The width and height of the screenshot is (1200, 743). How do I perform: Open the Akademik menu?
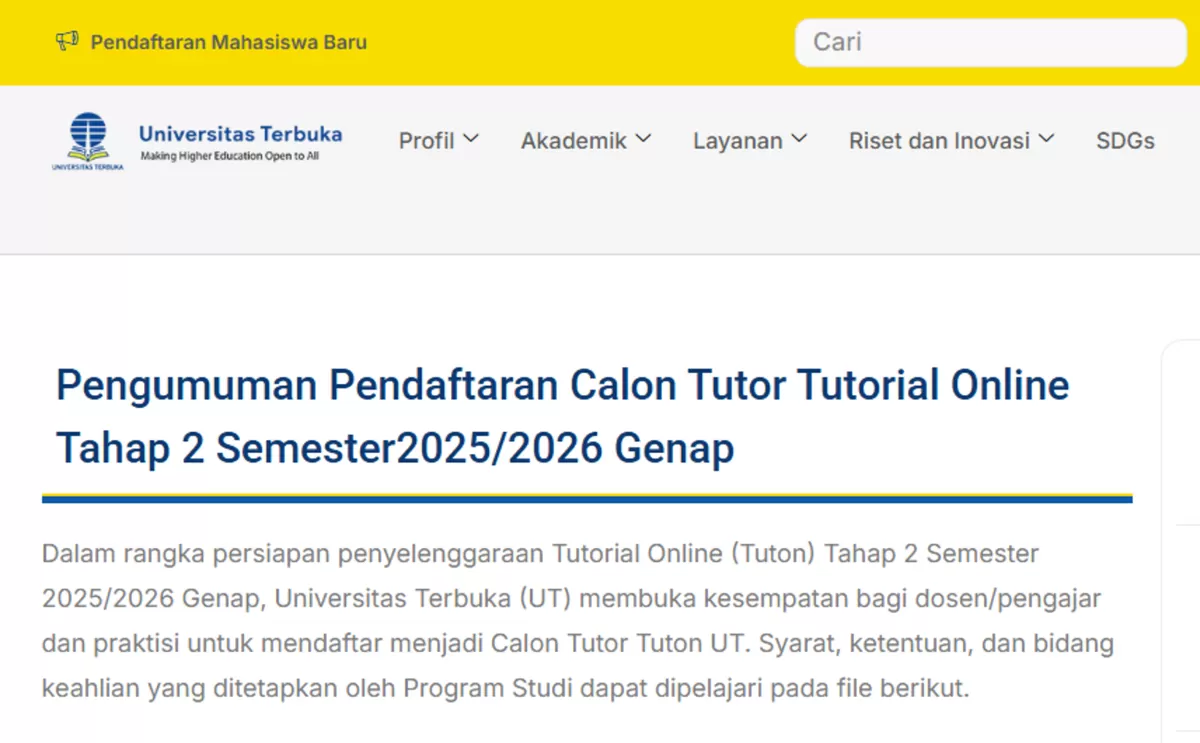[574, 141]
